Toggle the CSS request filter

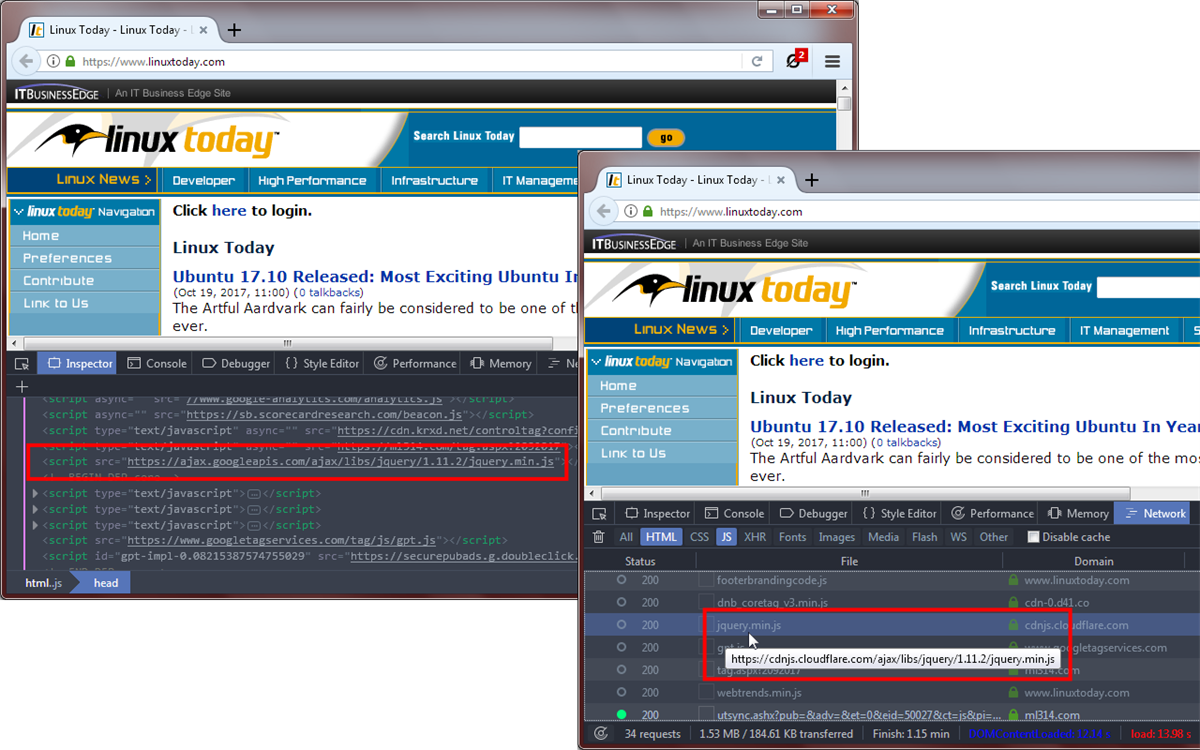[699, 537]
